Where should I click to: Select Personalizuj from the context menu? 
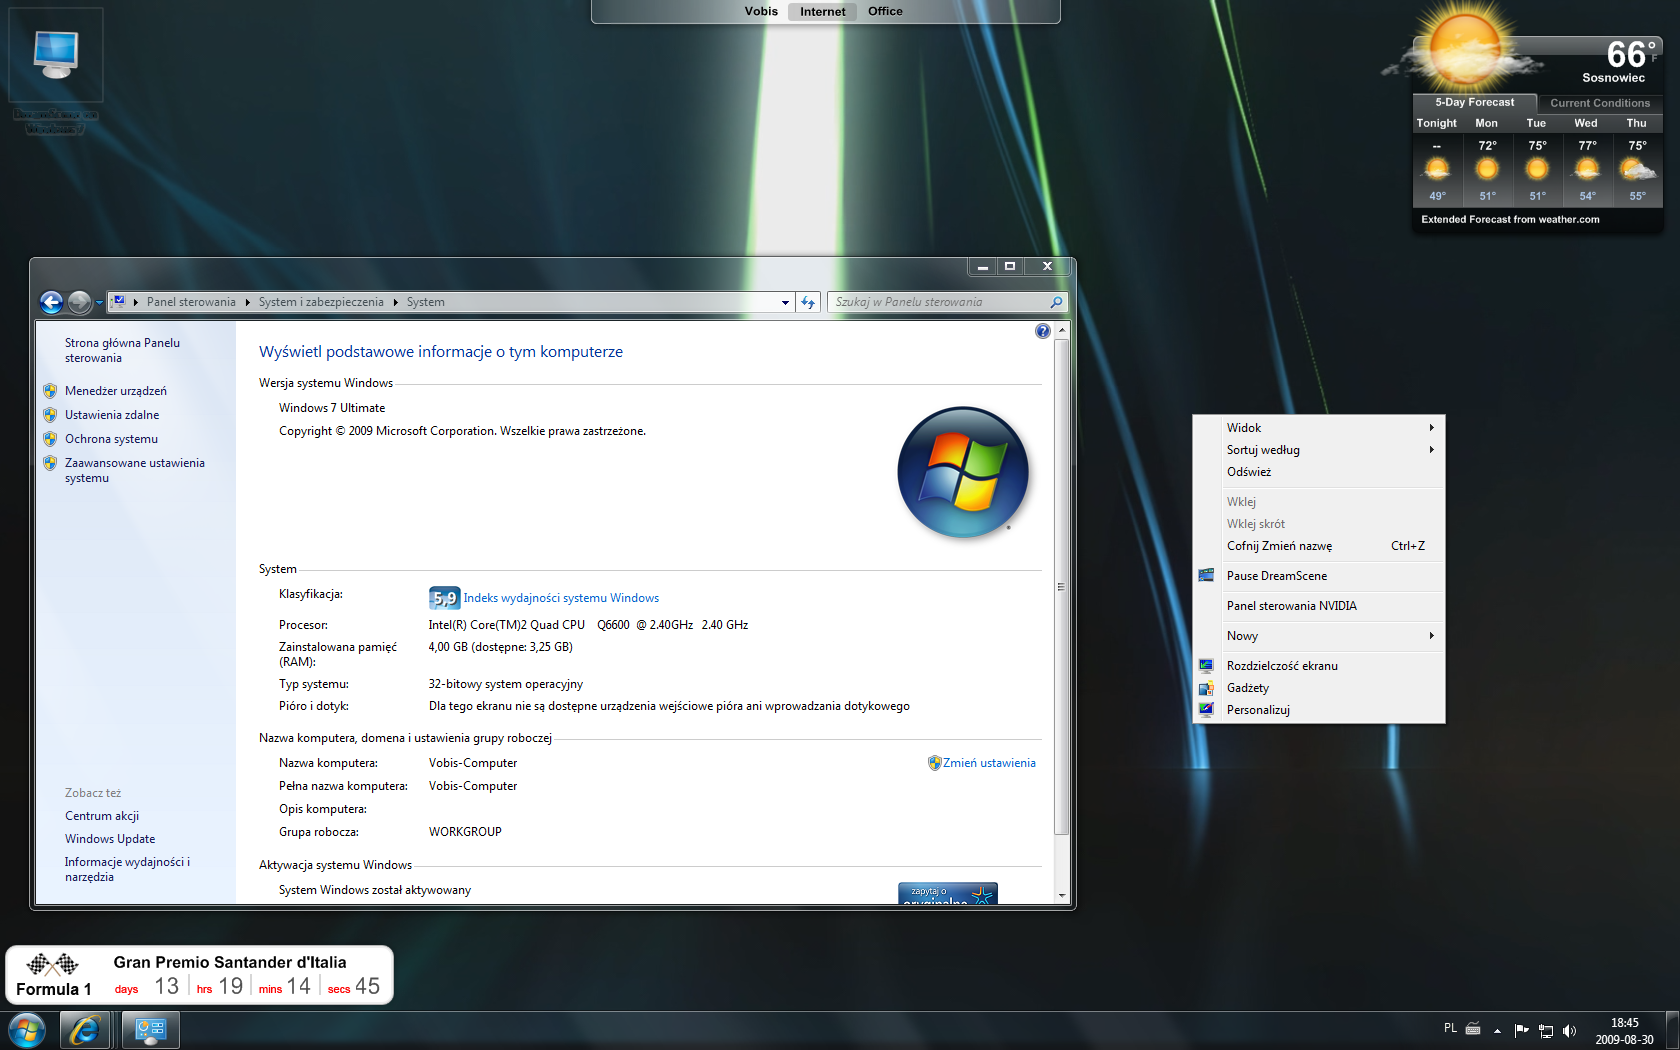[x=1258, y=709]
